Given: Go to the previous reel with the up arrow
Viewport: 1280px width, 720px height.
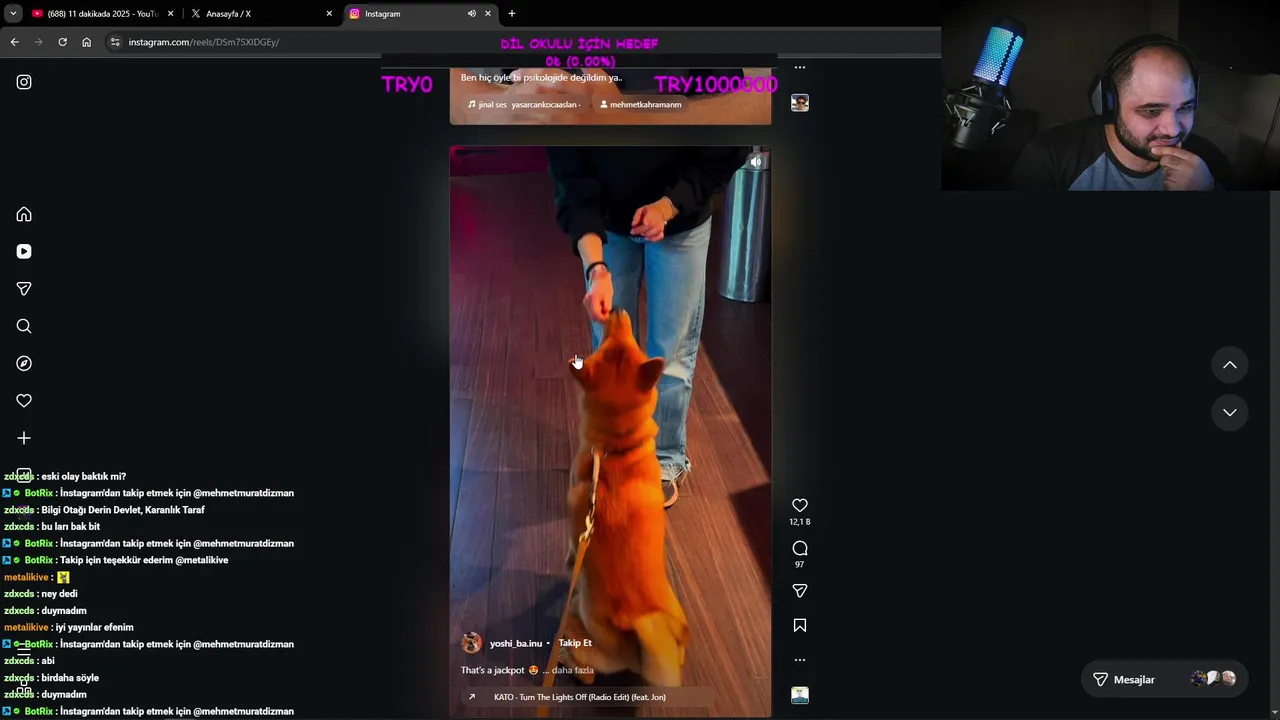Looking at the screenshot, I should 1230,365.
